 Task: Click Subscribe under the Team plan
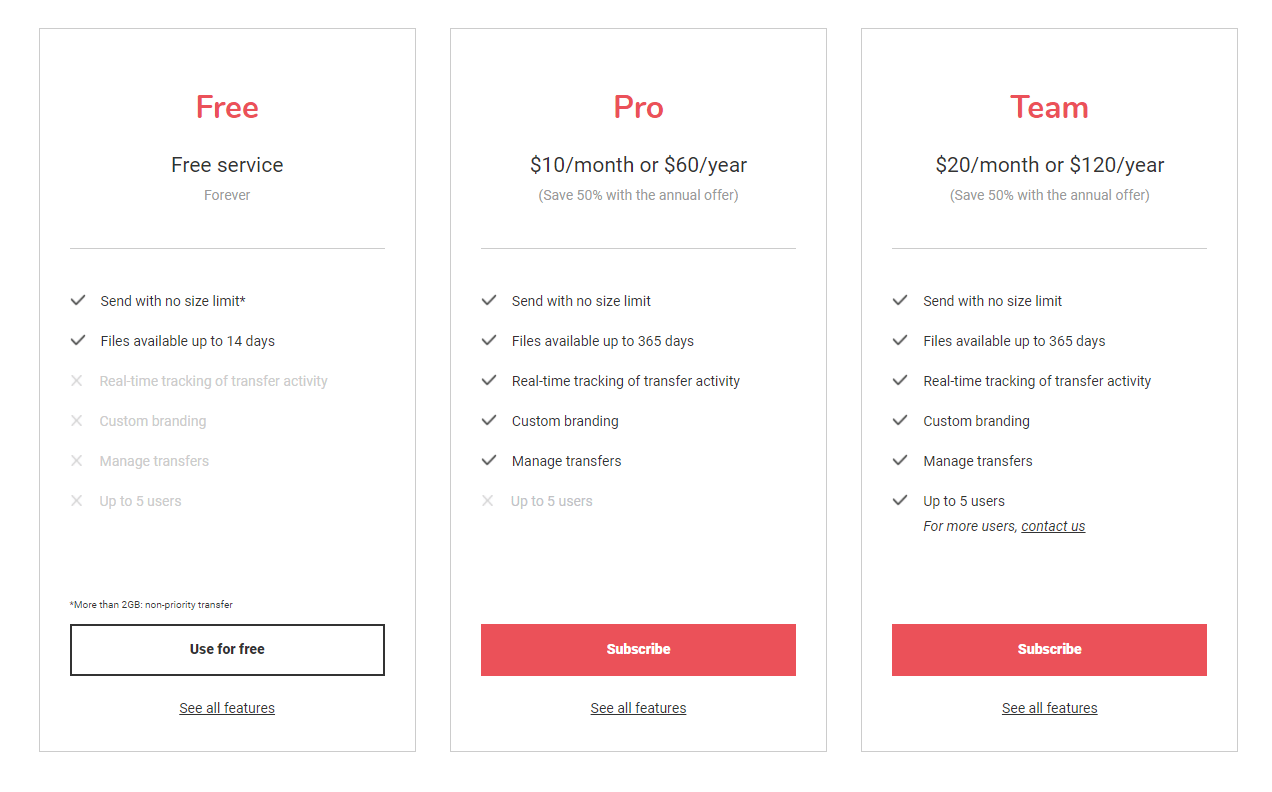coord(1049,649)
